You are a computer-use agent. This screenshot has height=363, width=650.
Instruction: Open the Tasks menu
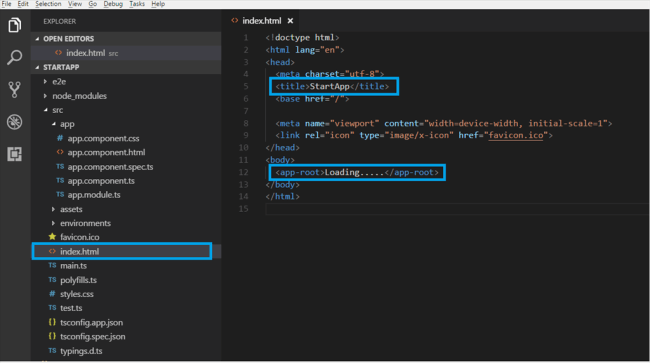click(x=137, y=4)
